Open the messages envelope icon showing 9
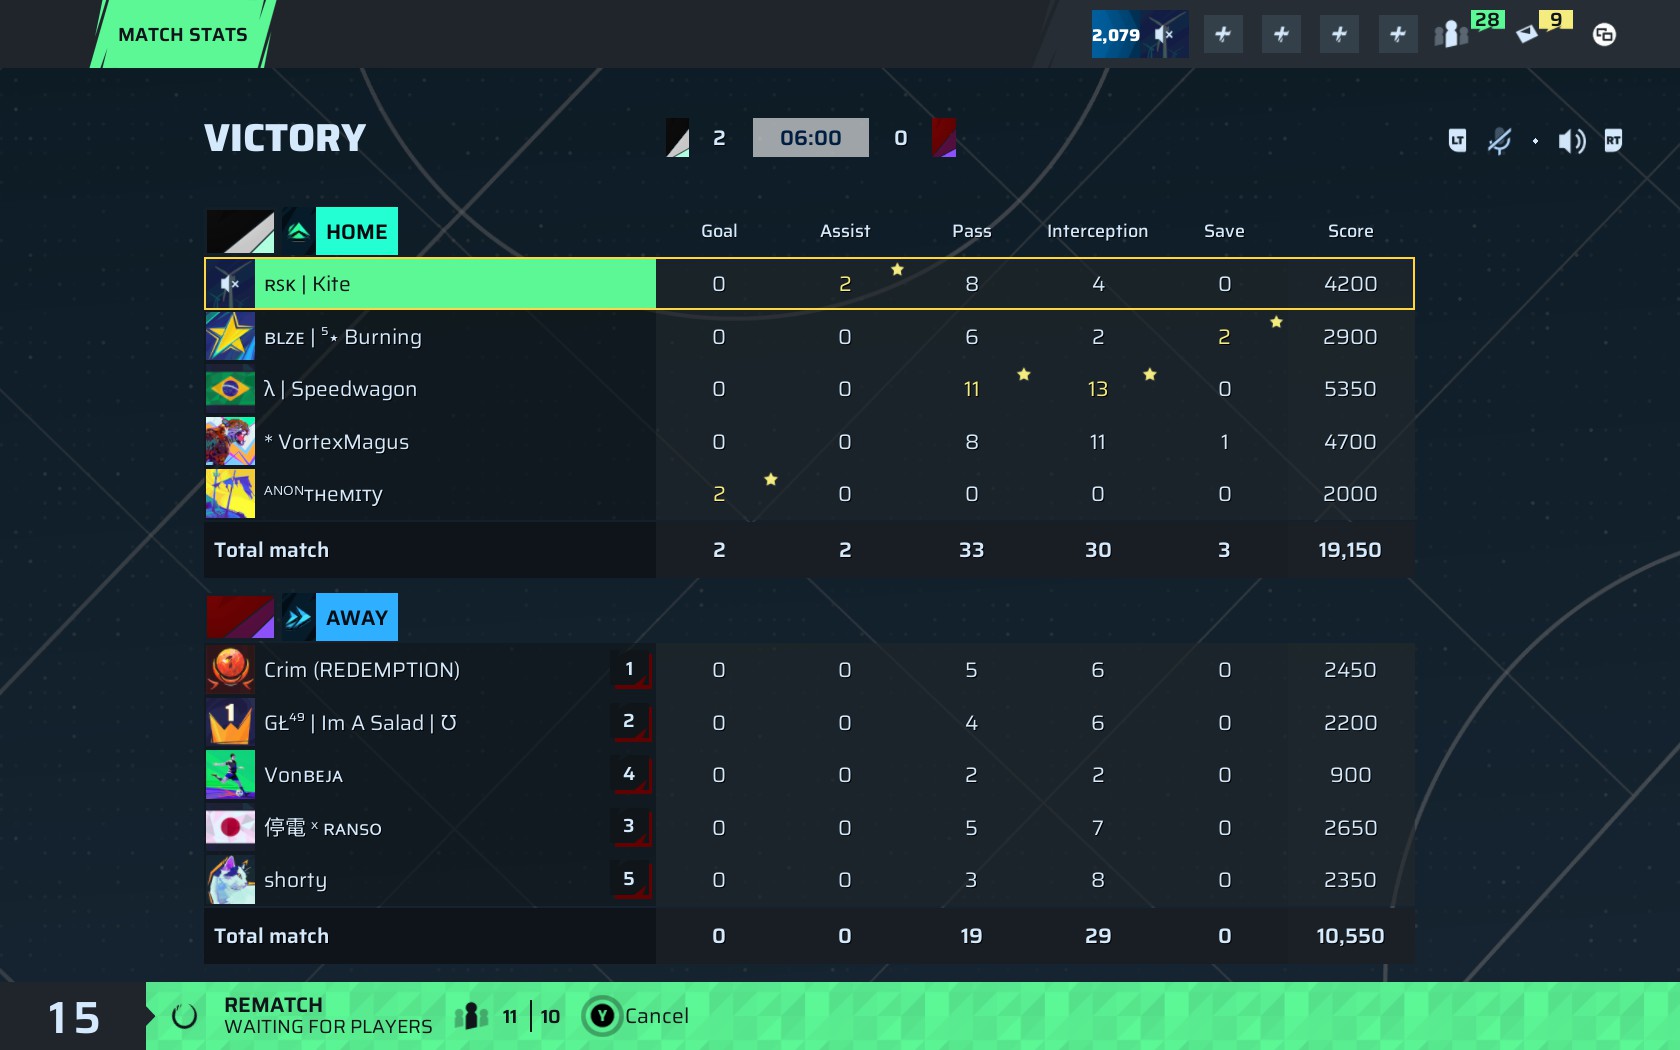1680x1050 pixels. point(1543,28)
